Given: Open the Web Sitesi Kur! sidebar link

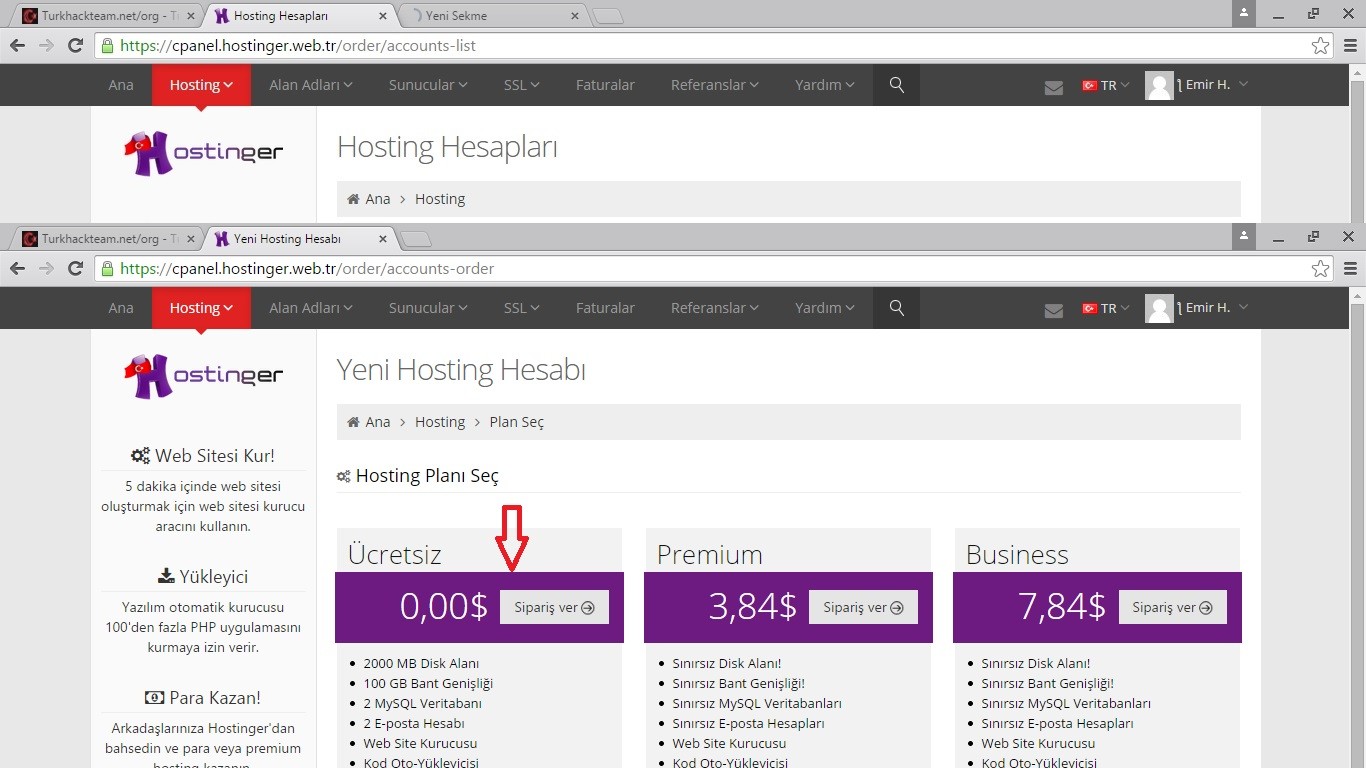Looking at the screenshot, I should tap(203, 456).
